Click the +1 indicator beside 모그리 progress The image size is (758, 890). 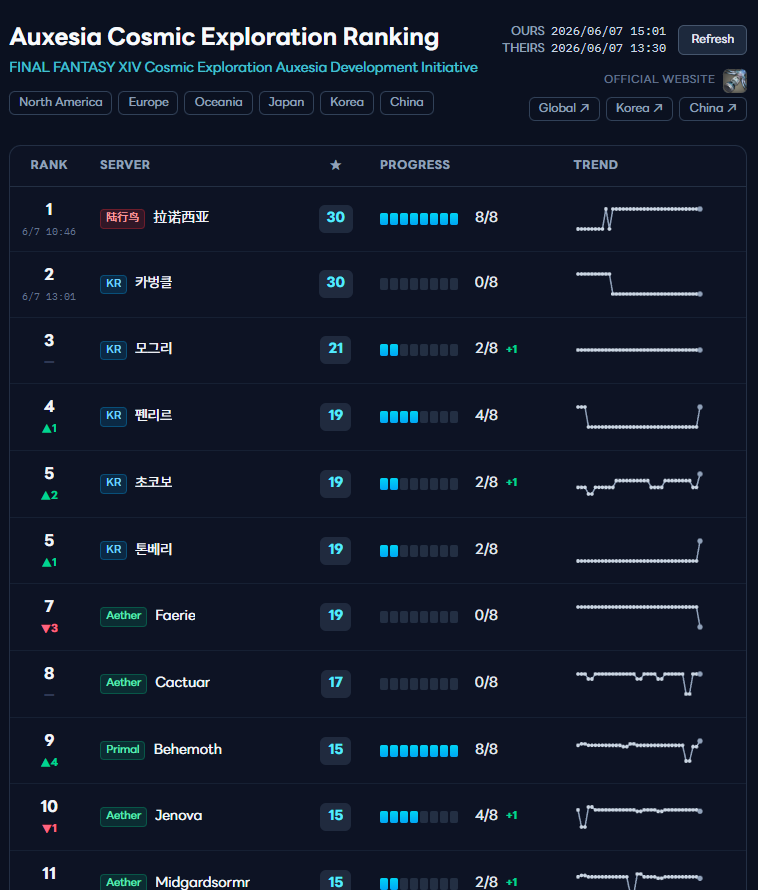click(512, 350)
